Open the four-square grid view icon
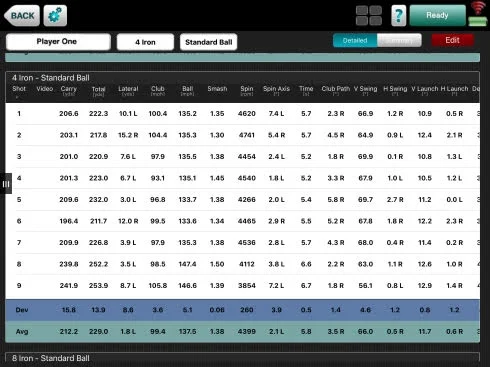 tap(369, 15)
